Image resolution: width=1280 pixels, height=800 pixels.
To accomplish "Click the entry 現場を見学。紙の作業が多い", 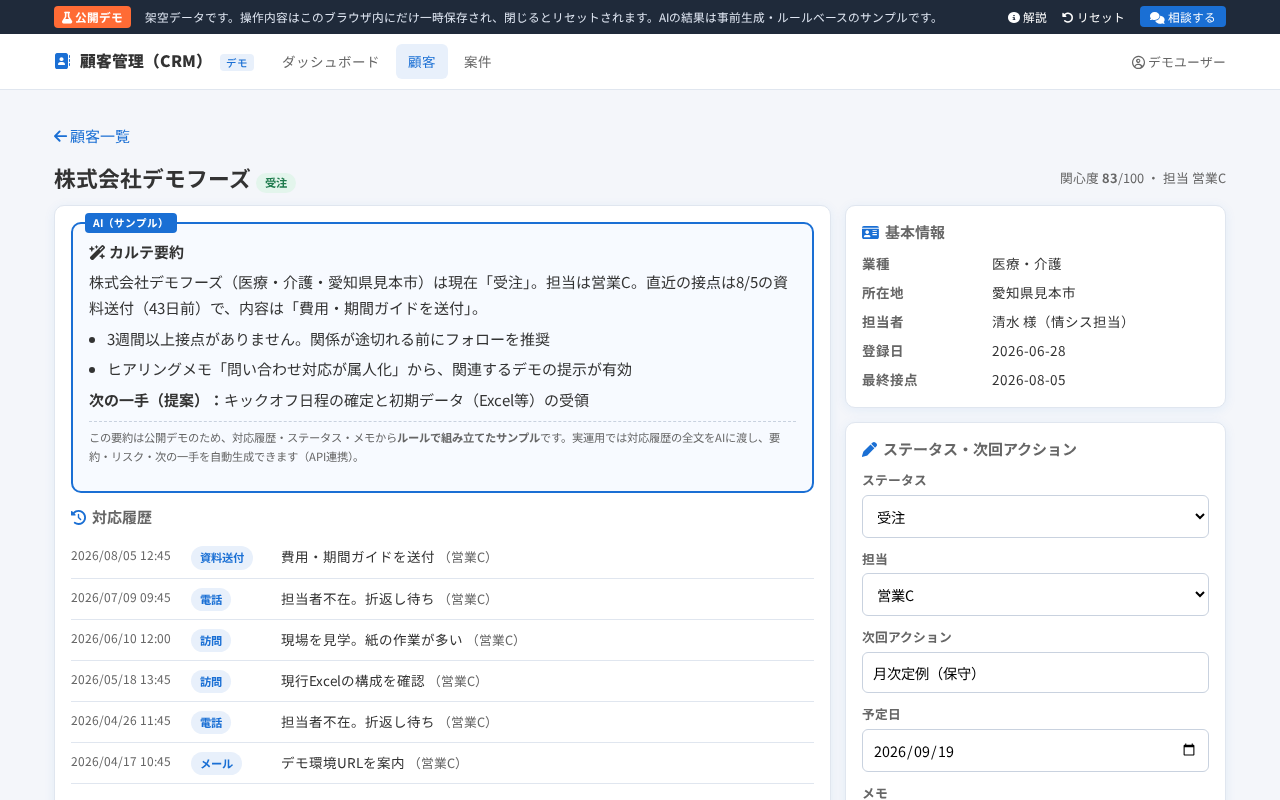I will click(372, 639).
